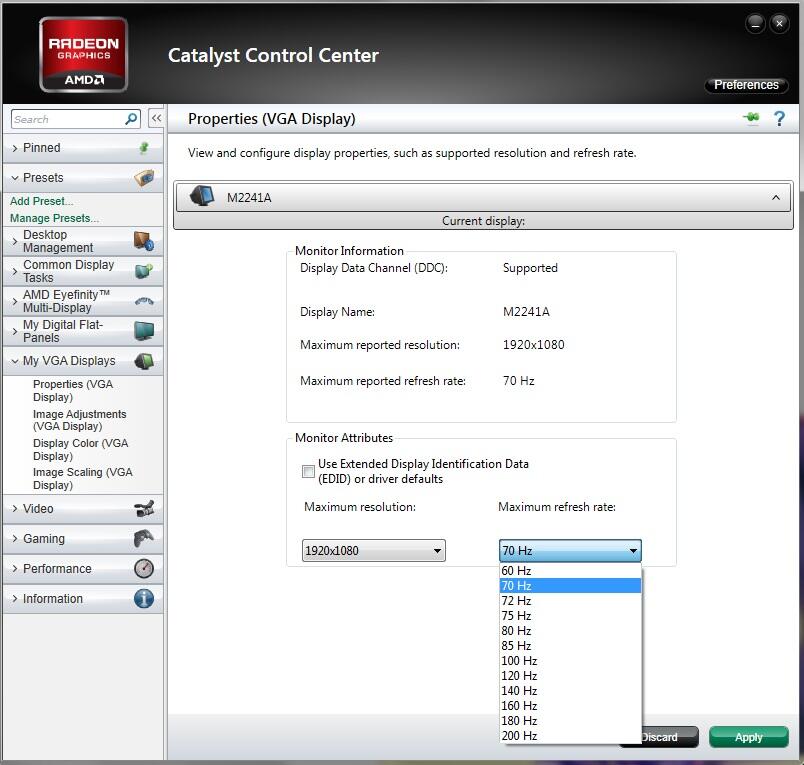Collapse the M2241A display selector chevron
The image size is (804, 765).
click(x=776, y=197)
